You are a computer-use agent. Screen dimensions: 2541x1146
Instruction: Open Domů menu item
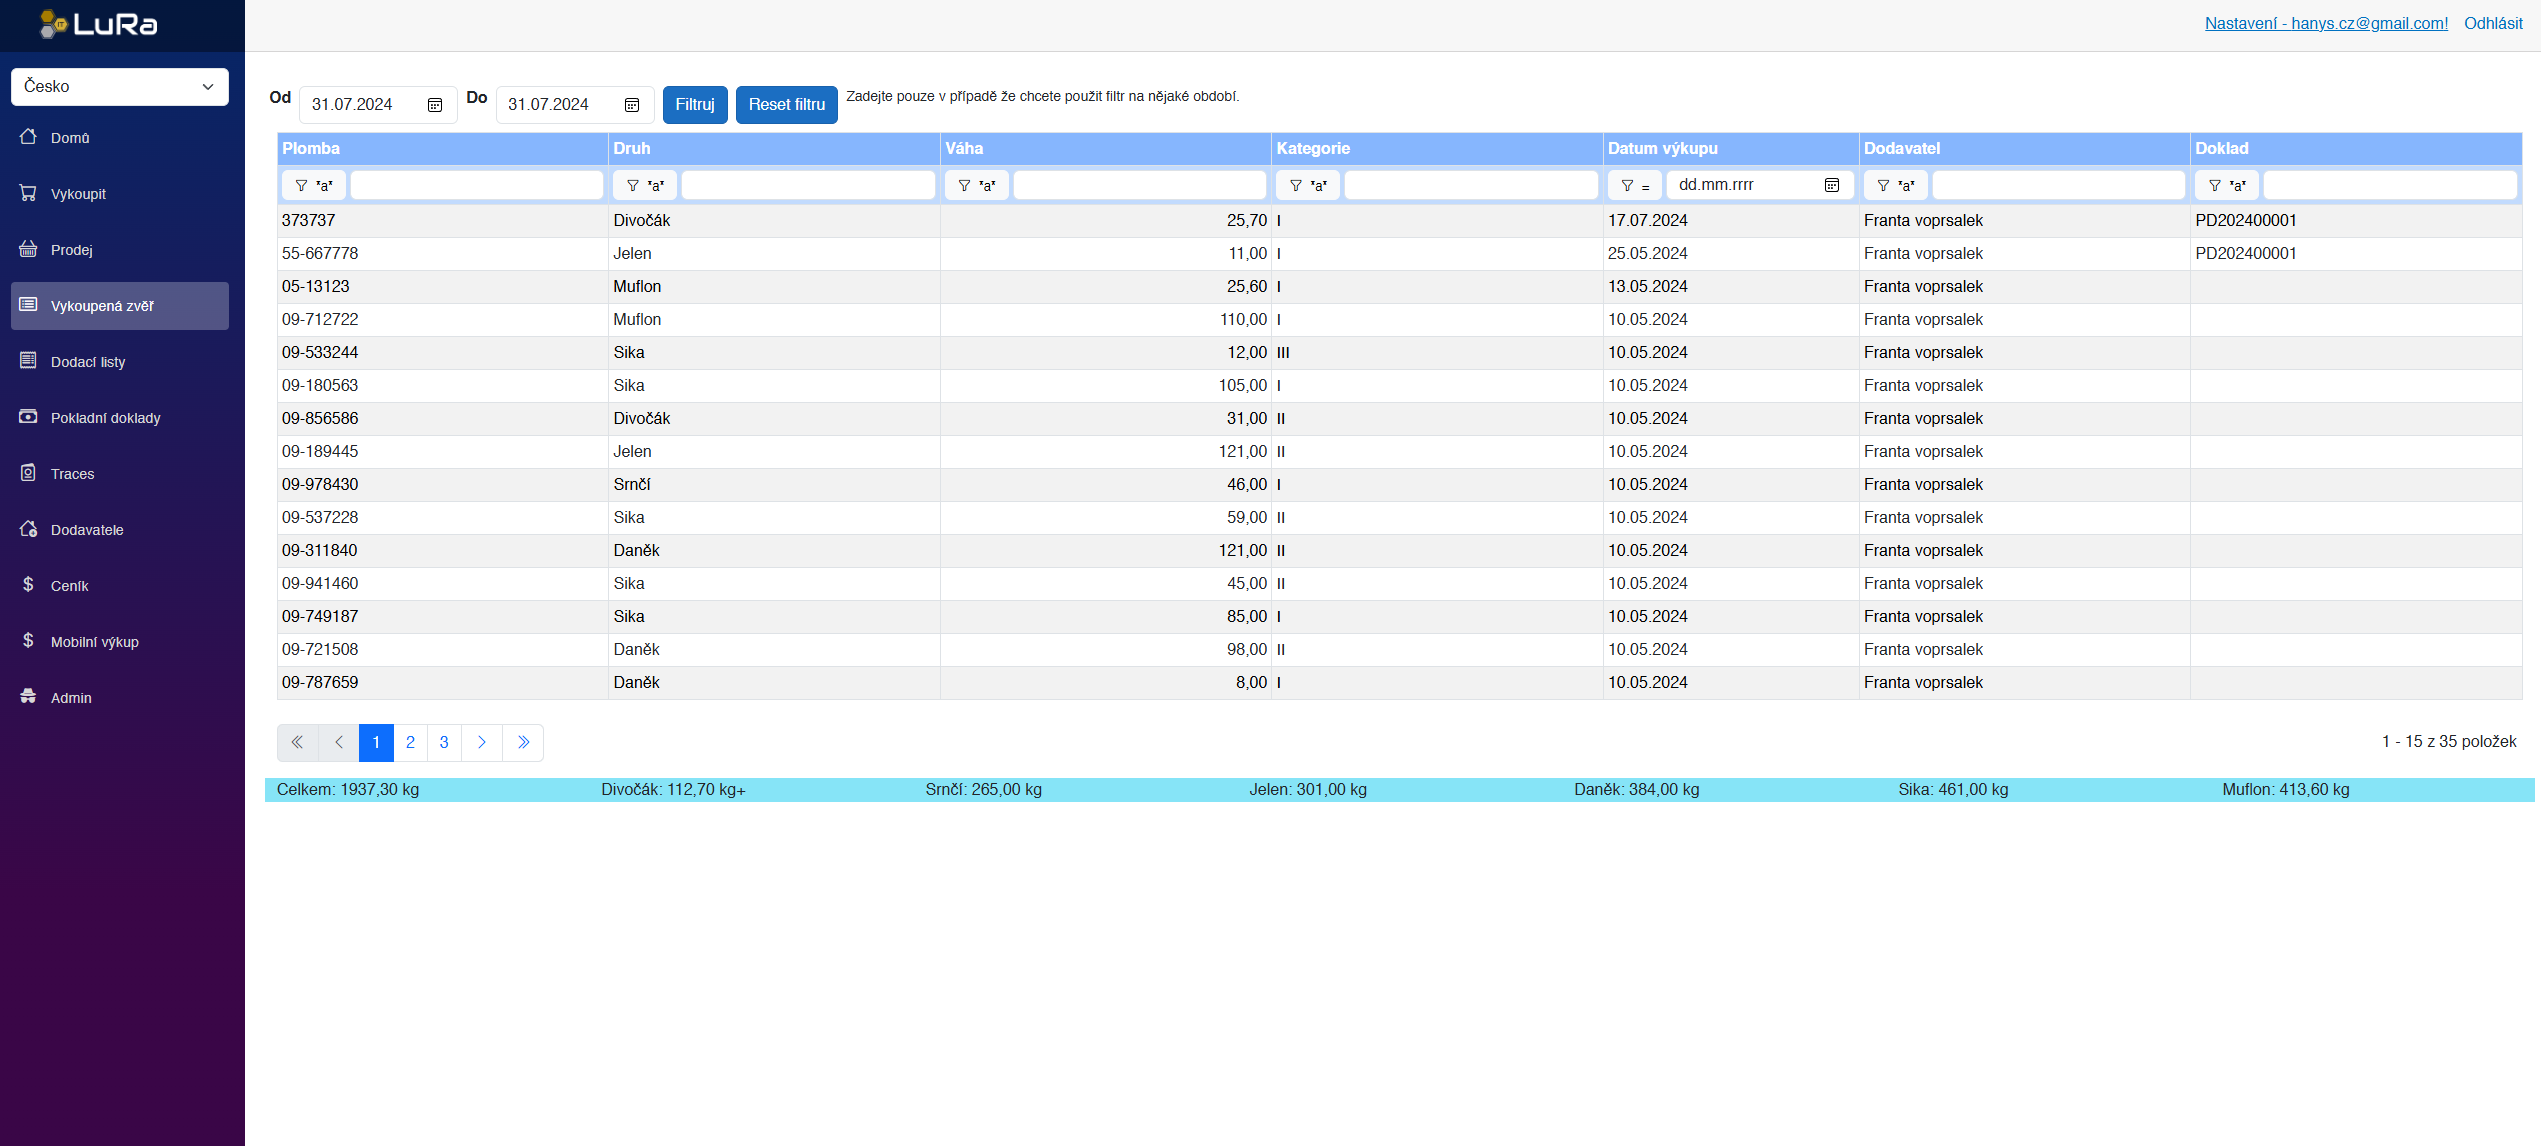(120, 138)
